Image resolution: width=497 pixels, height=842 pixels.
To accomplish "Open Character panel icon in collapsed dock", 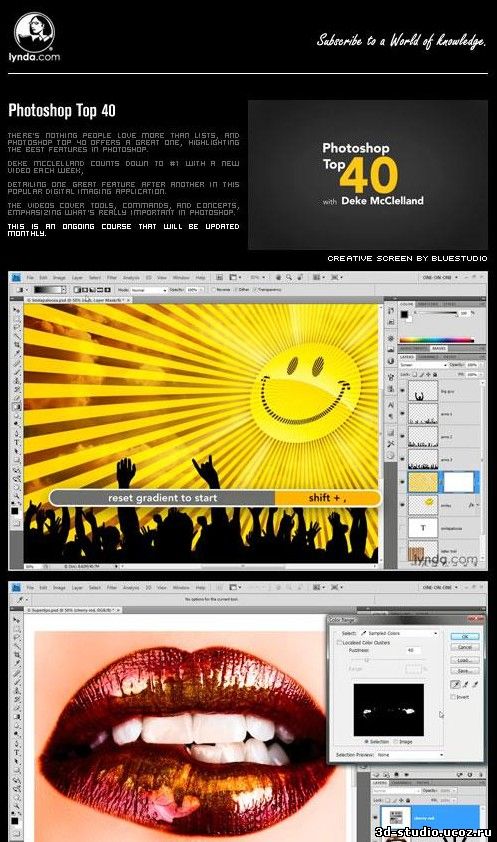I will pyautogui.click(x=391, y=404).
